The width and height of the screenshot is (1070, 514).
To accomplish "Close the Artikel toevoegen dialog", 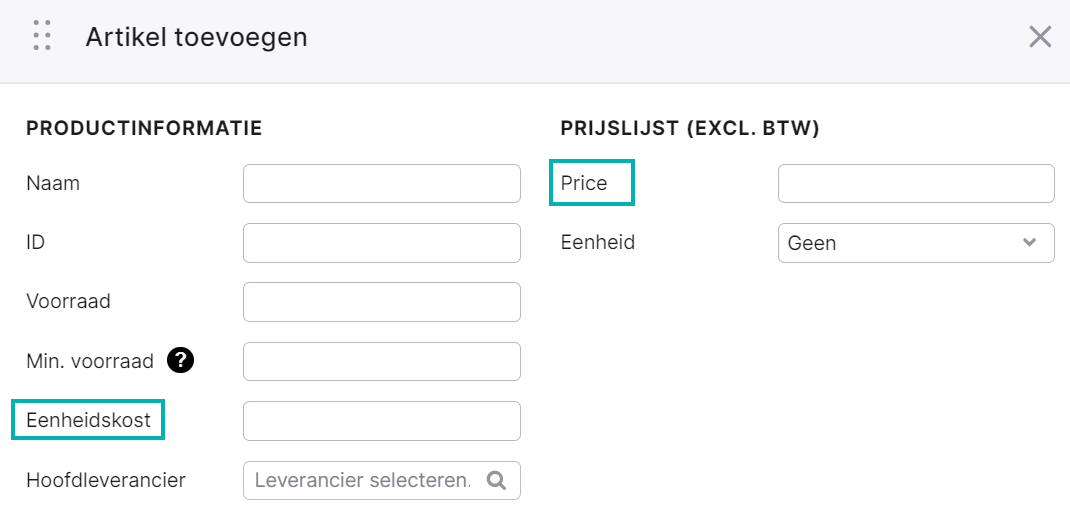I will pyautogui.click(x=1040, y=37).
